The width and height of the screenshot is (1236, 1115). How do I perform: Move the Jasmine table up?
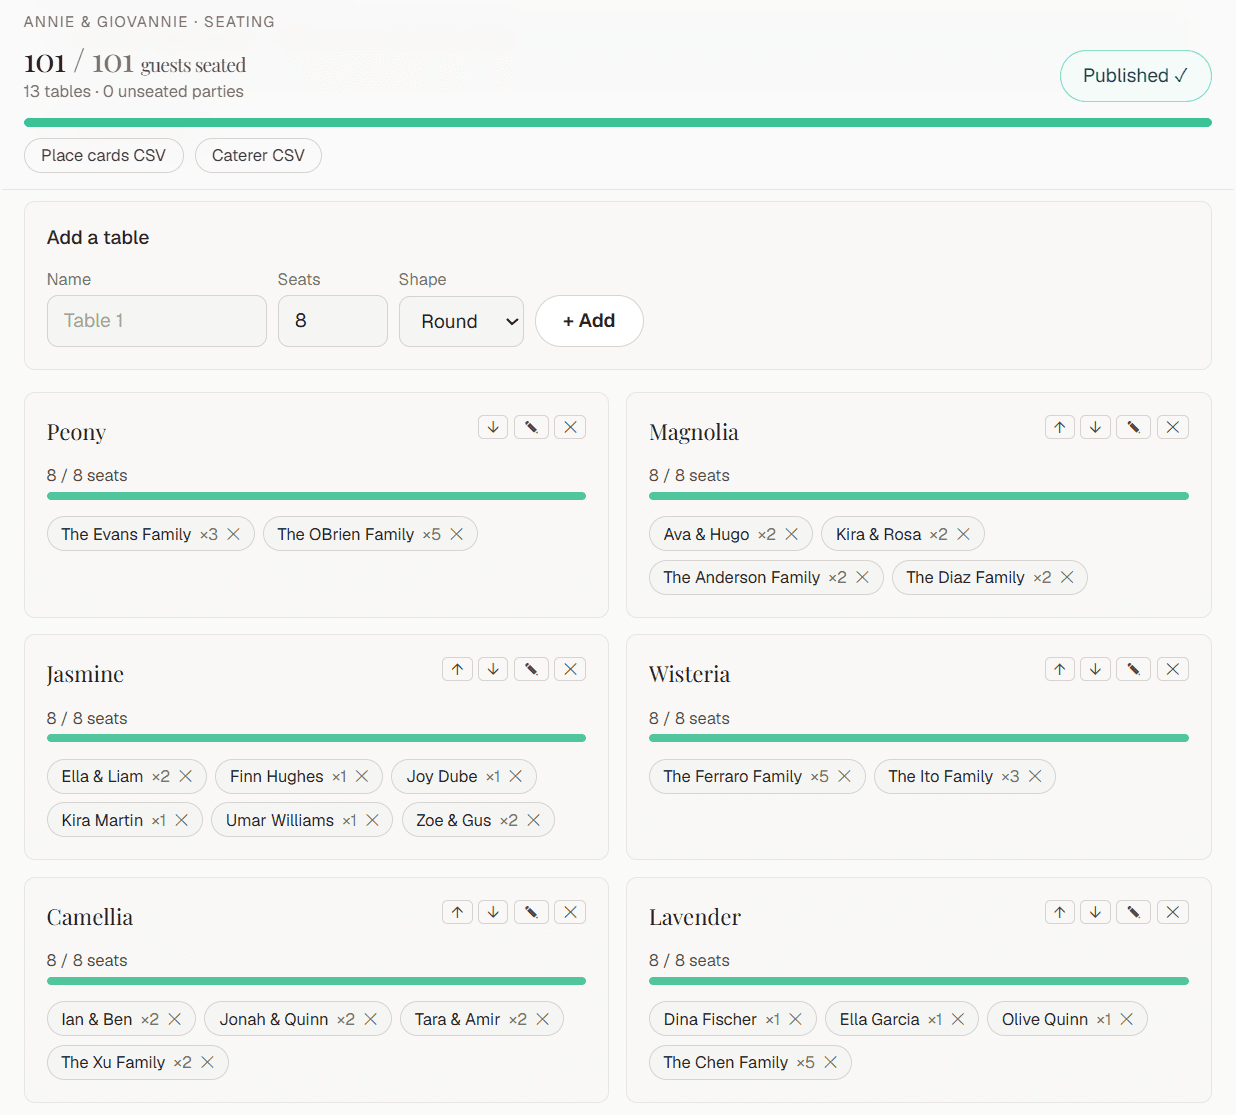click(457, 669)
